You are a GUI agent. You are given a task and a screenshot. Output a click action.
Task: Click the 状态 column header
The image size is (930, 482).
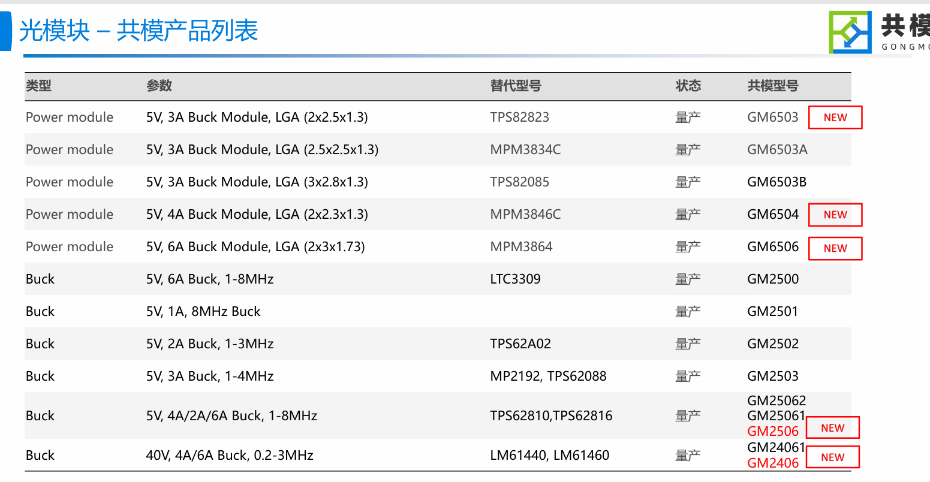click(x=688, y=86)
